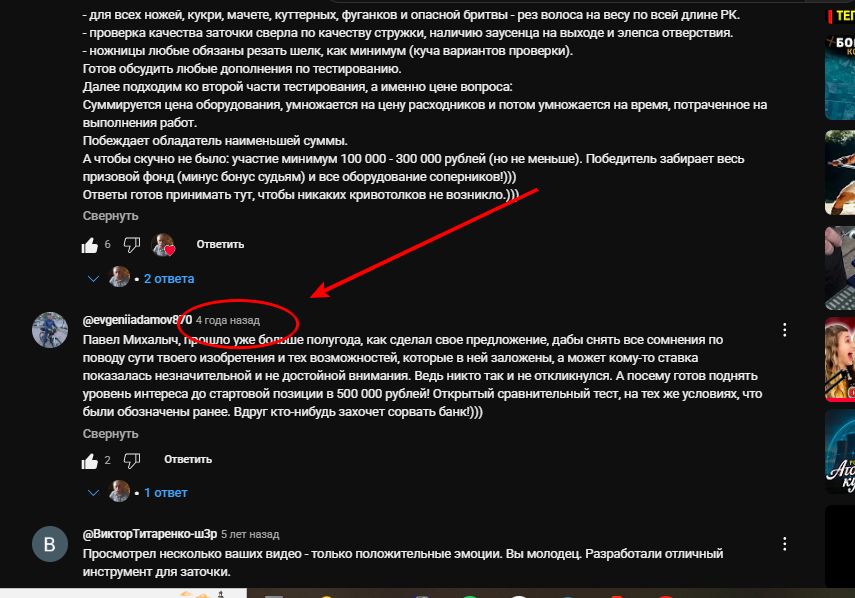This screenshot has width=855, height=598.
Task: Click the creator heart avatar badge
Action: (x=163, y=245)
